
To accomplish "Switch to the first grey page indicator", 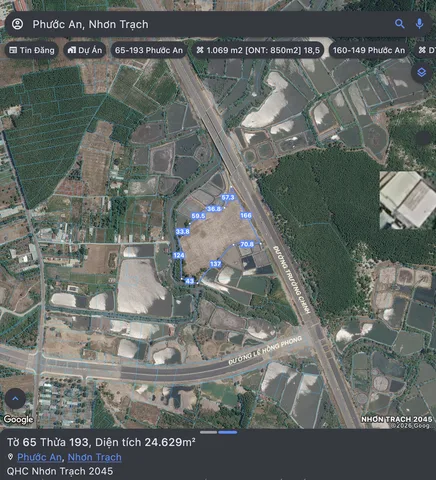I will pos(209,432).
